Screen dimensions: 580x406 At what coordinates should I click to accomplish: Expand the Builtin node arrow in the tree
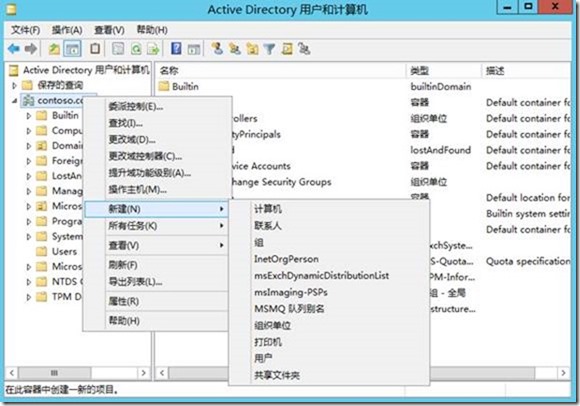tap(28, 116)
